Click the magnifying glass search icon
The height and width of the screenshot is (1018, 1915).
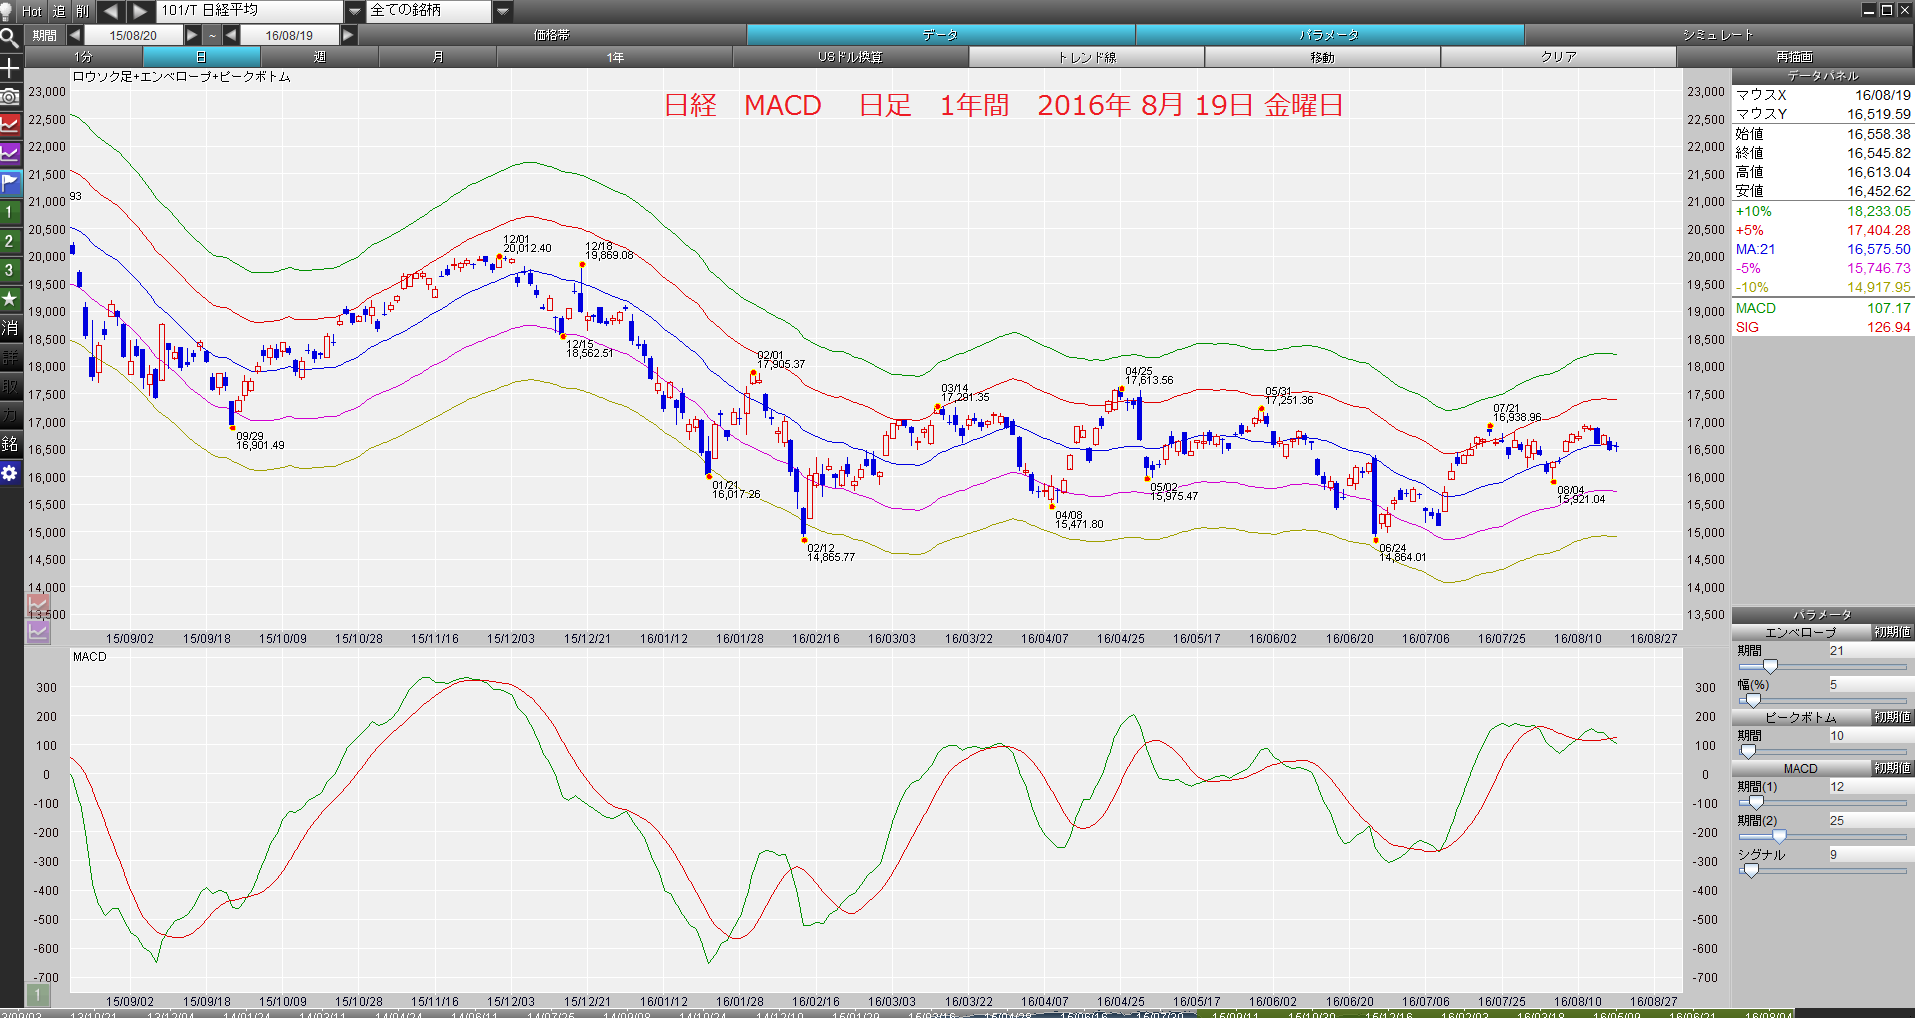pos(10,39)
